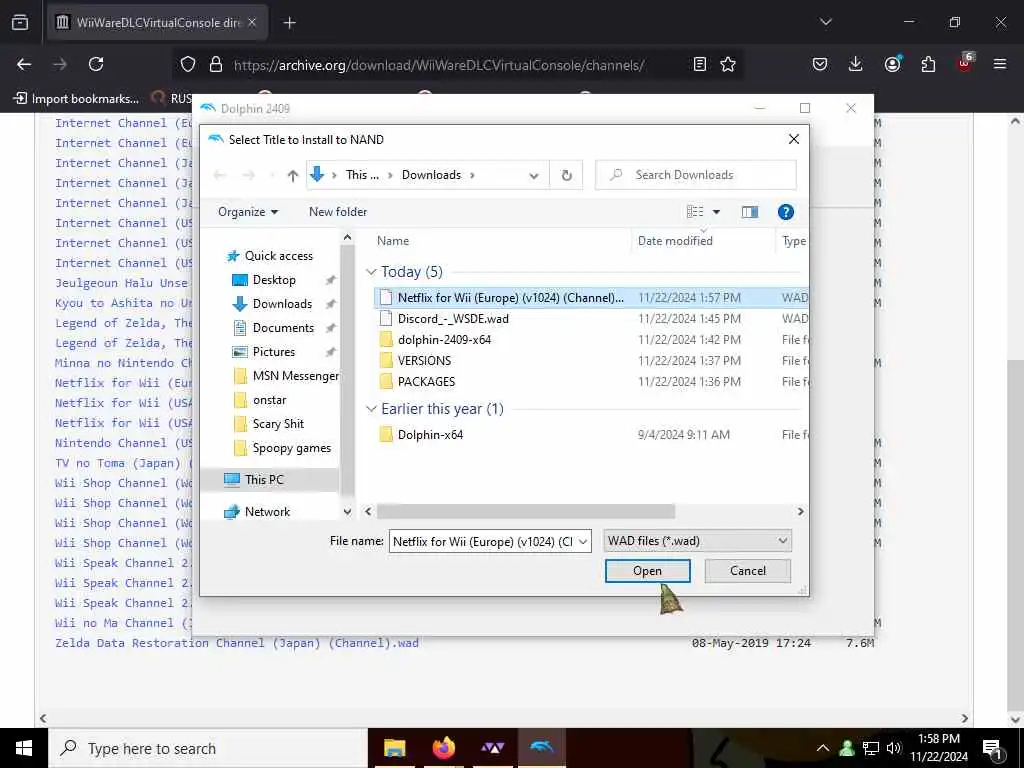The image size is (1024, 768).
Task: Click the shield tracking protection icon
Action: click(188, 64)
